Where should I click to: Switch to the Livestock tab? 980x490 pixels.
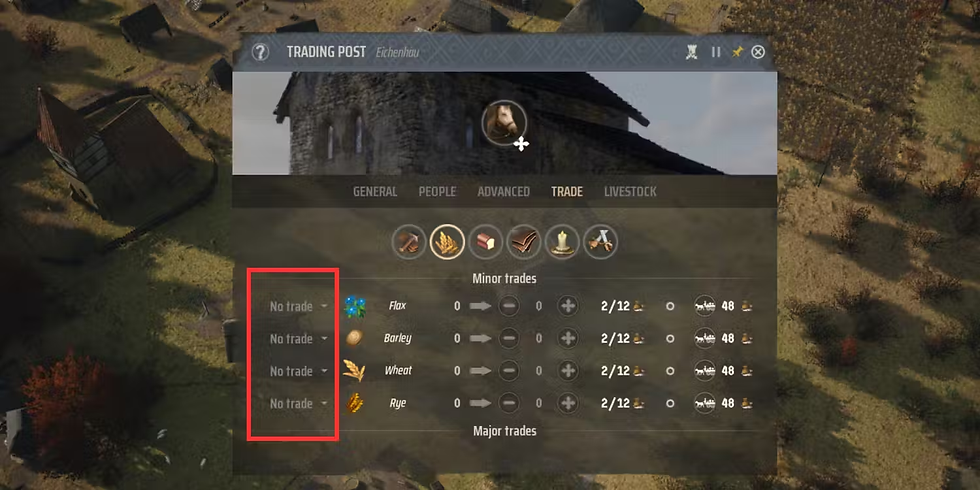(x=630, y=192)
